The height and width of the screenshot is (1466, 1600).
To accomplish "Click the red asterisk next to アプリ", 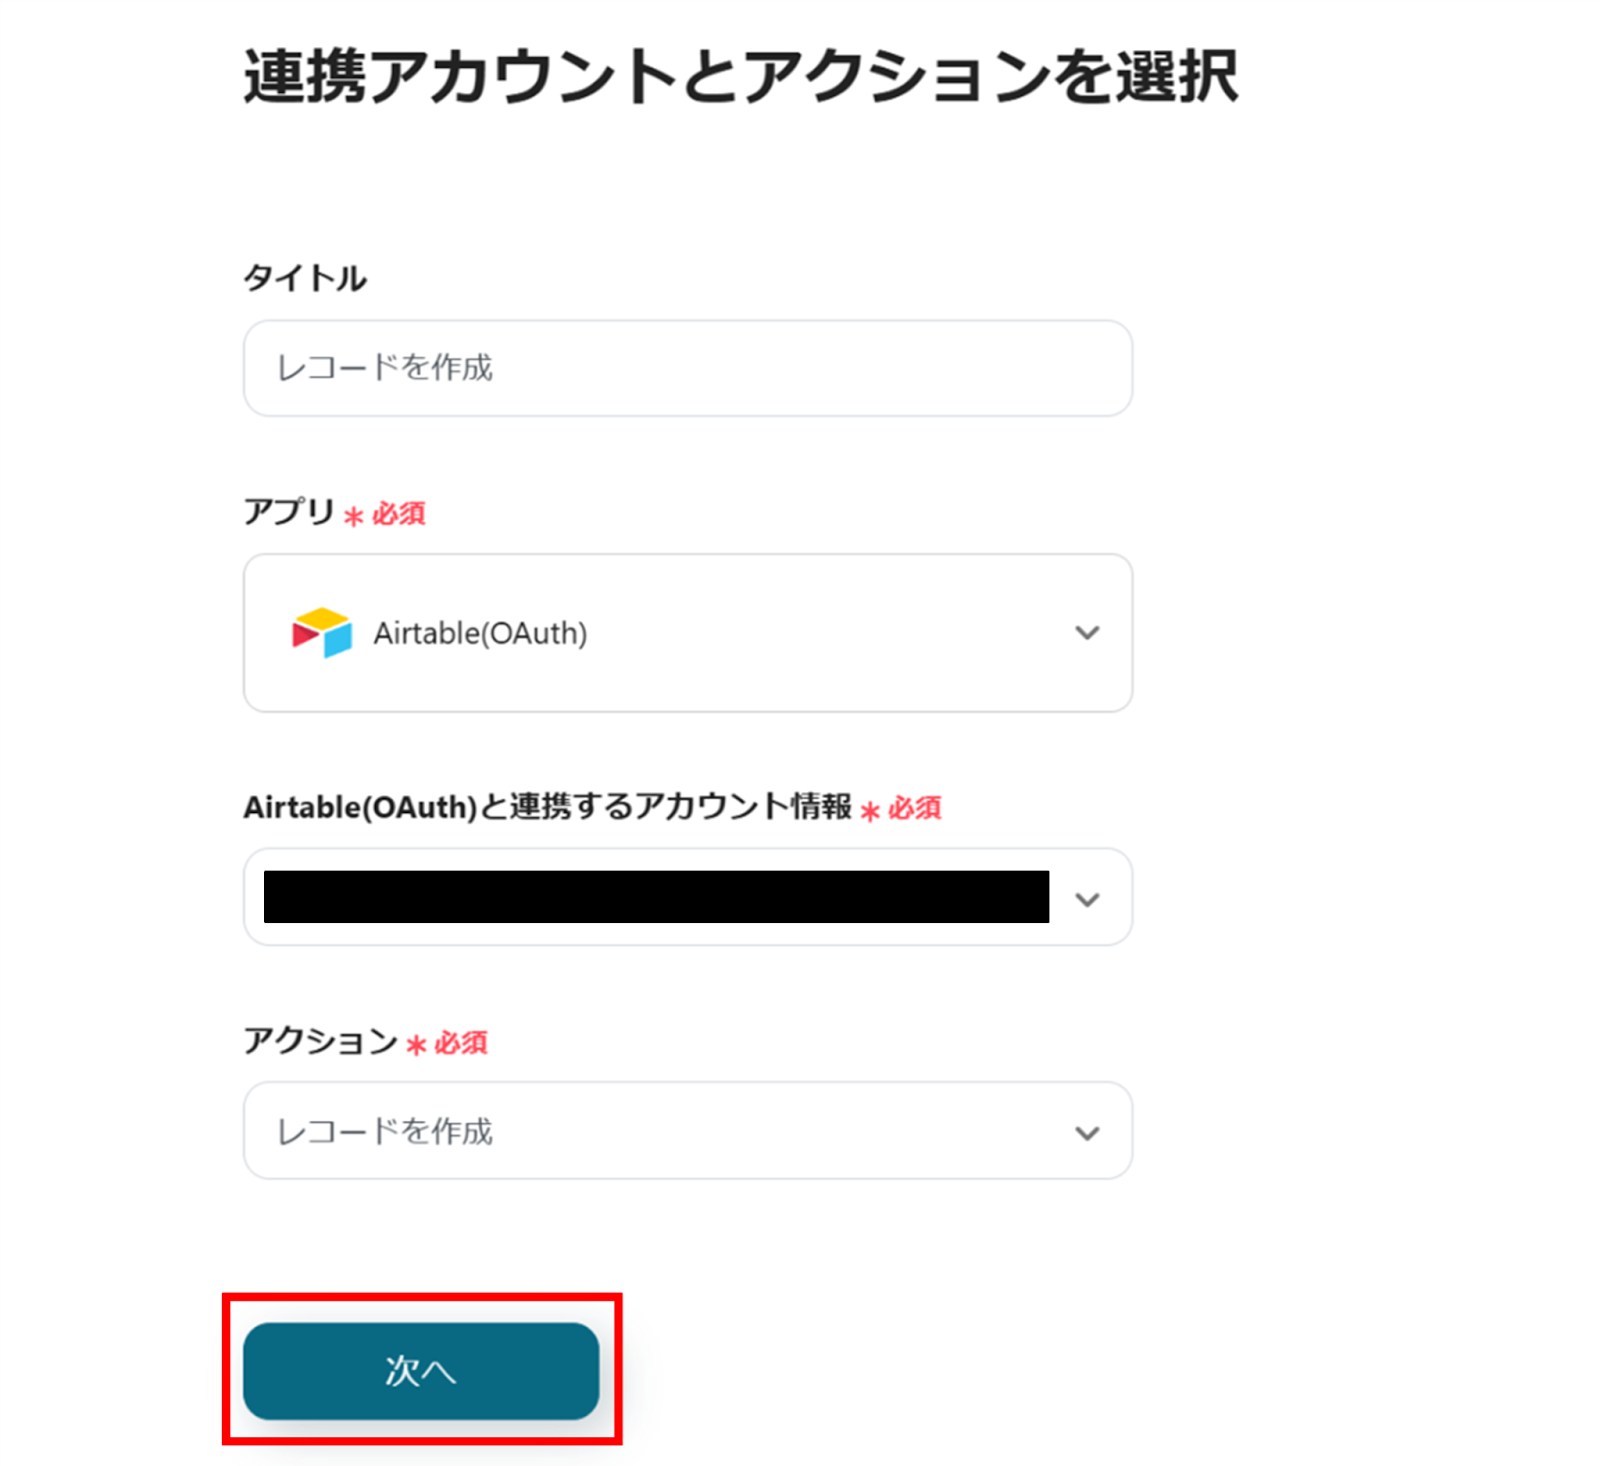I will [x=353, y=516].
